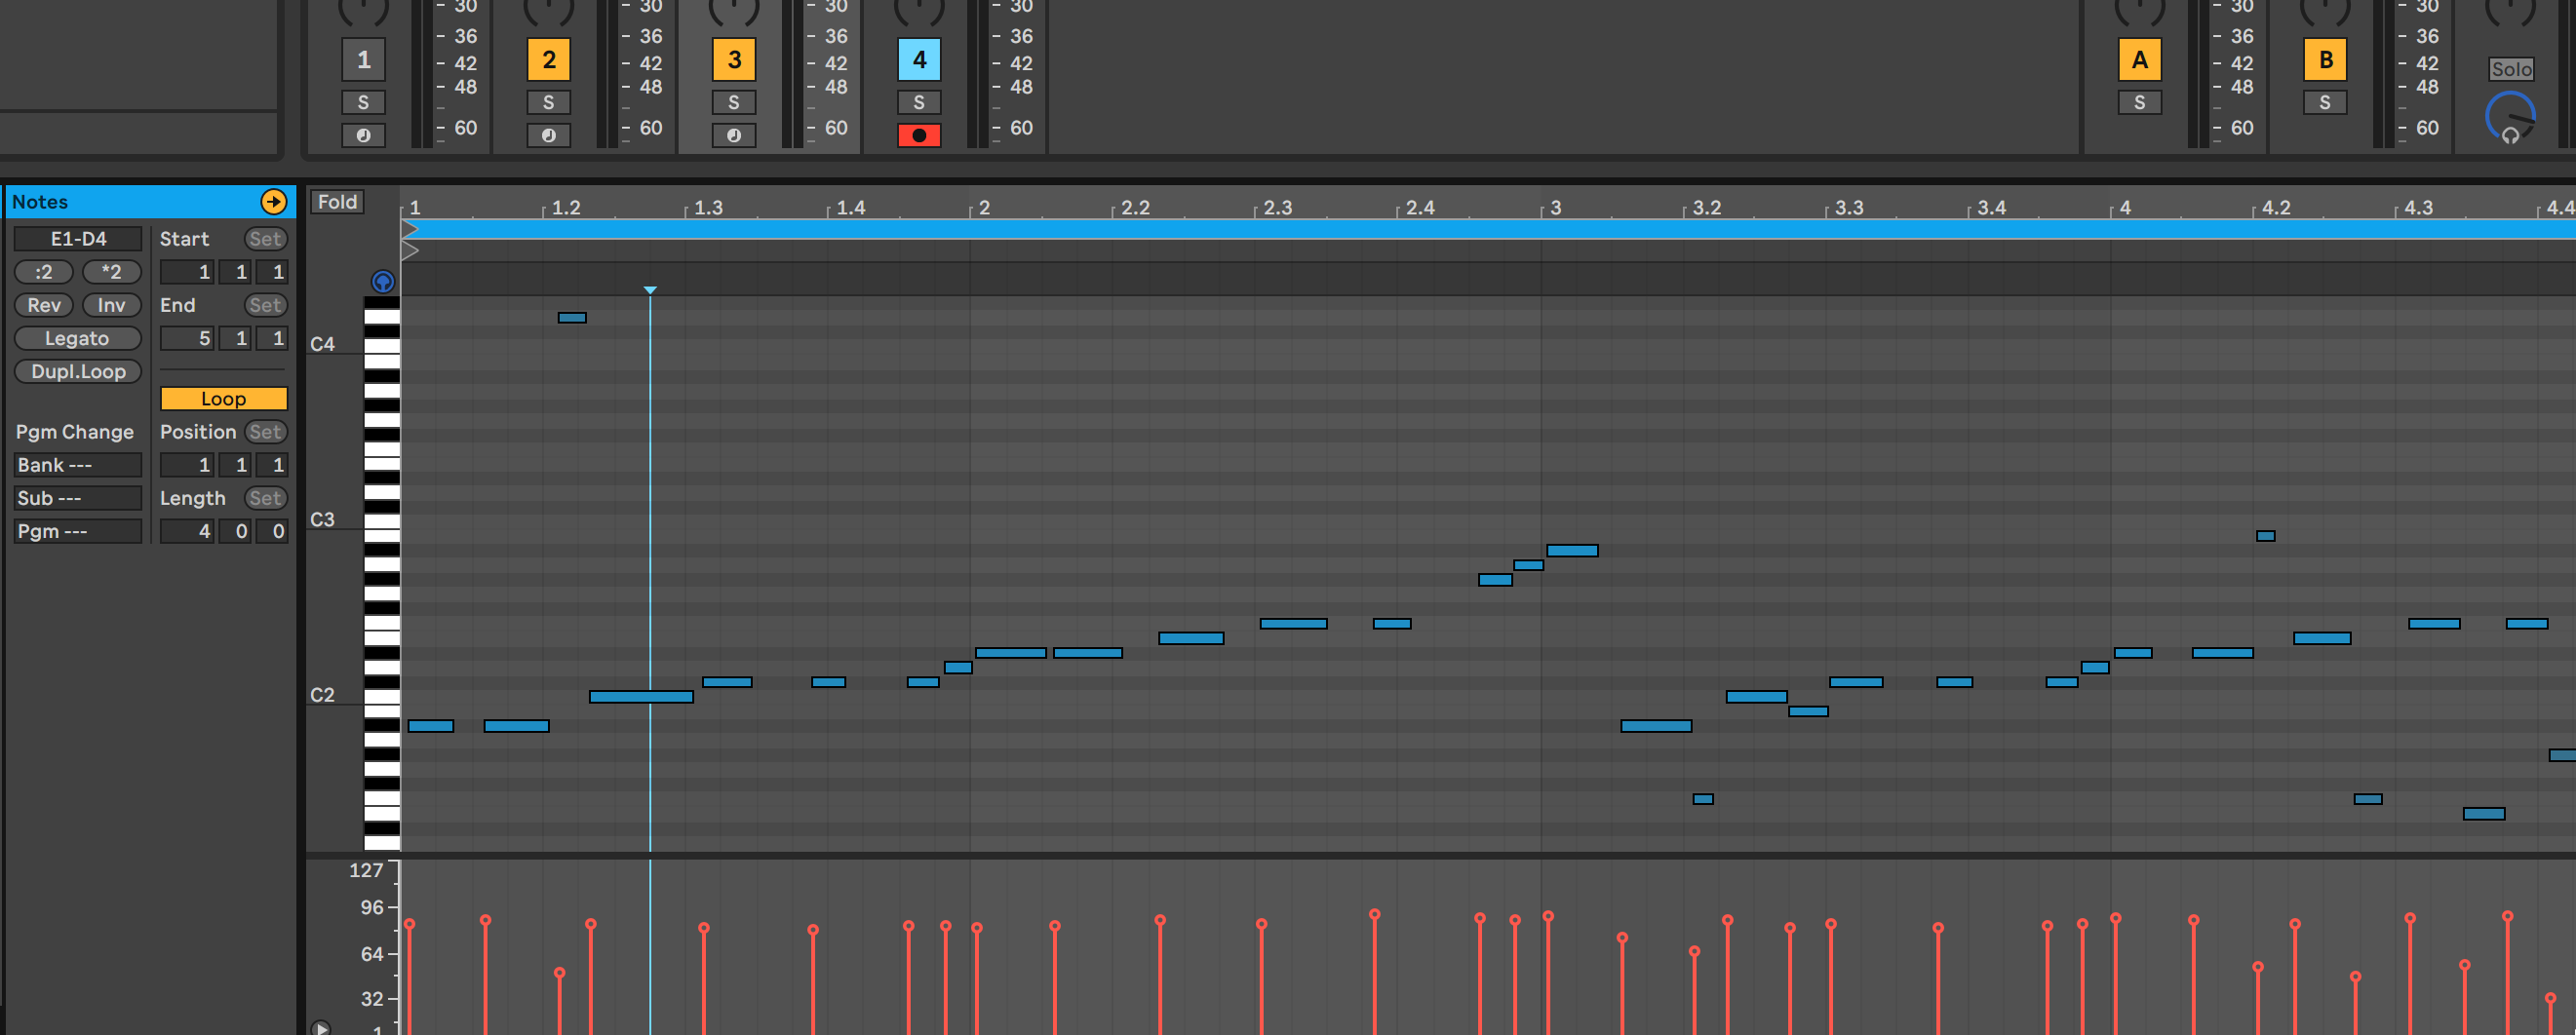
Task: Click Set next to End
Action: (265, 305)
